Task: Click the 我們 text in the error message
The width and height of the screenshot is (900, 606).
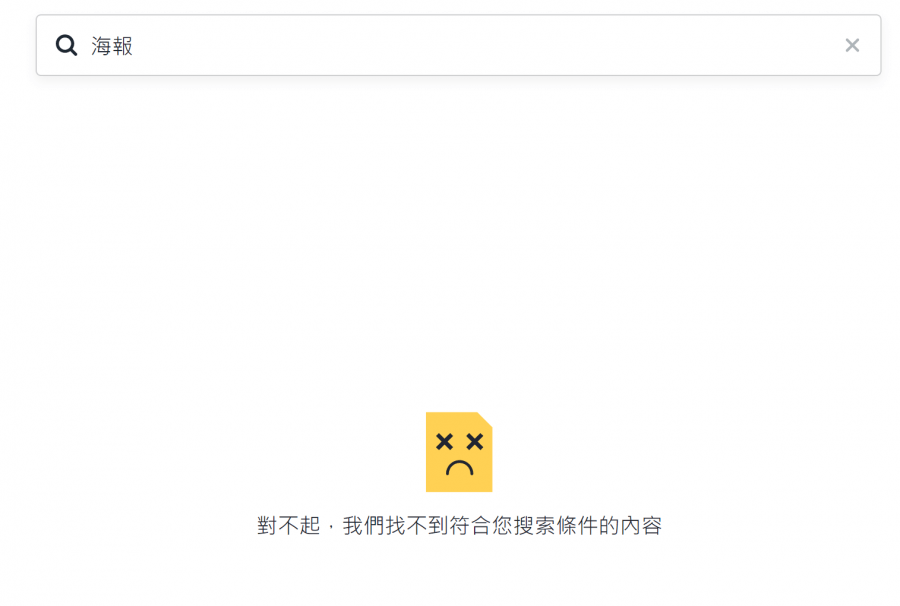Action: coord(363,525)
